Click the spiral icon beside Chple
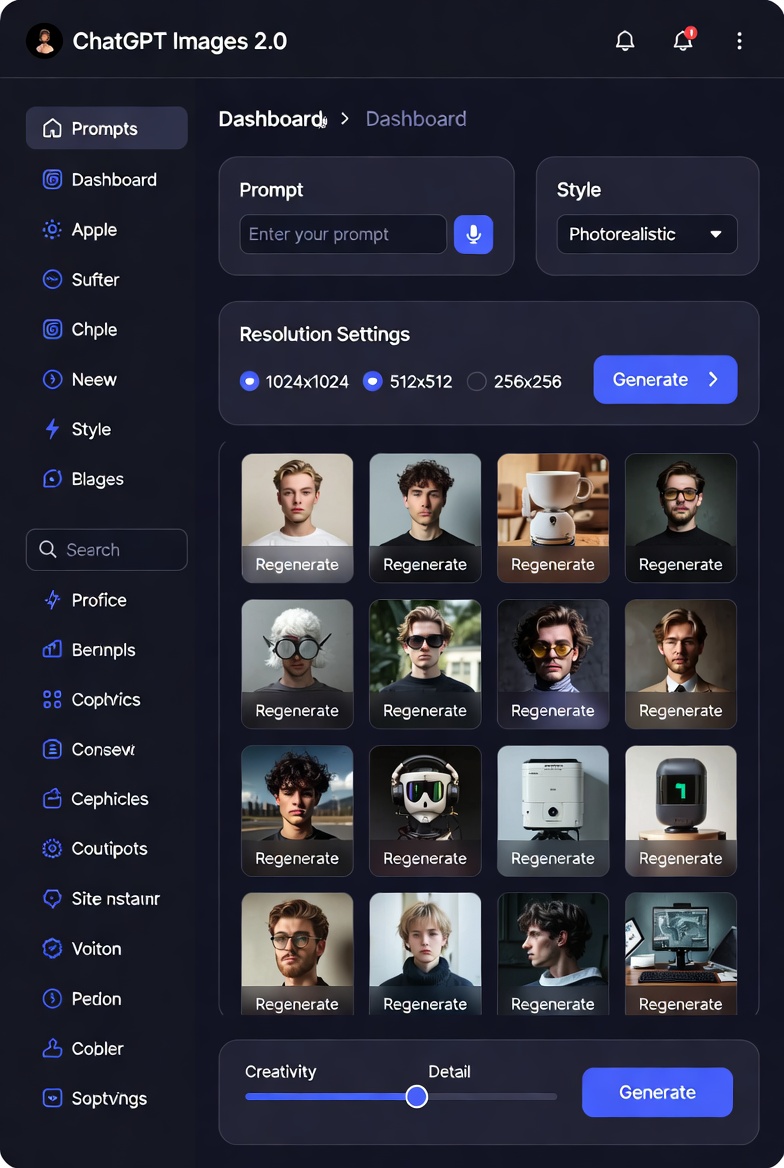This screenshot has height=1168, width=784. pyautogui.click(x=52, y=329)
